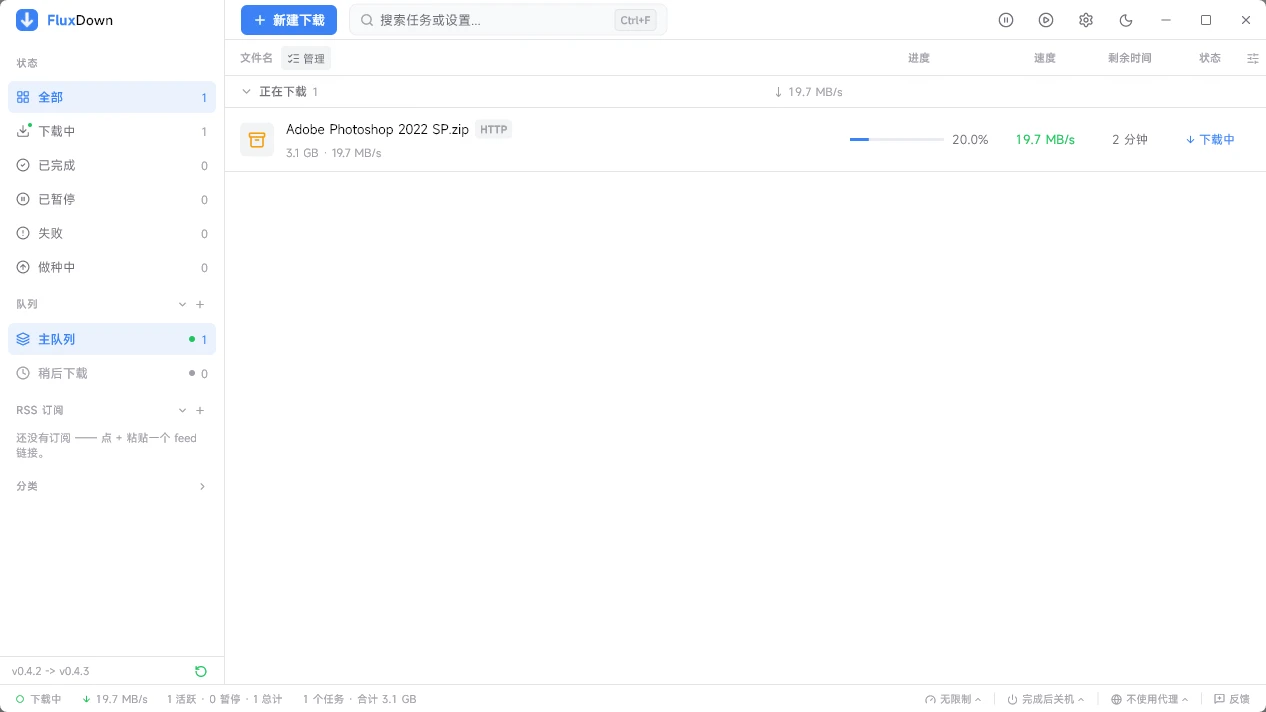Sort by the 状态 column header
Screen dimensions: 1266x712
pyautogui.click(x=1210, y=58)
